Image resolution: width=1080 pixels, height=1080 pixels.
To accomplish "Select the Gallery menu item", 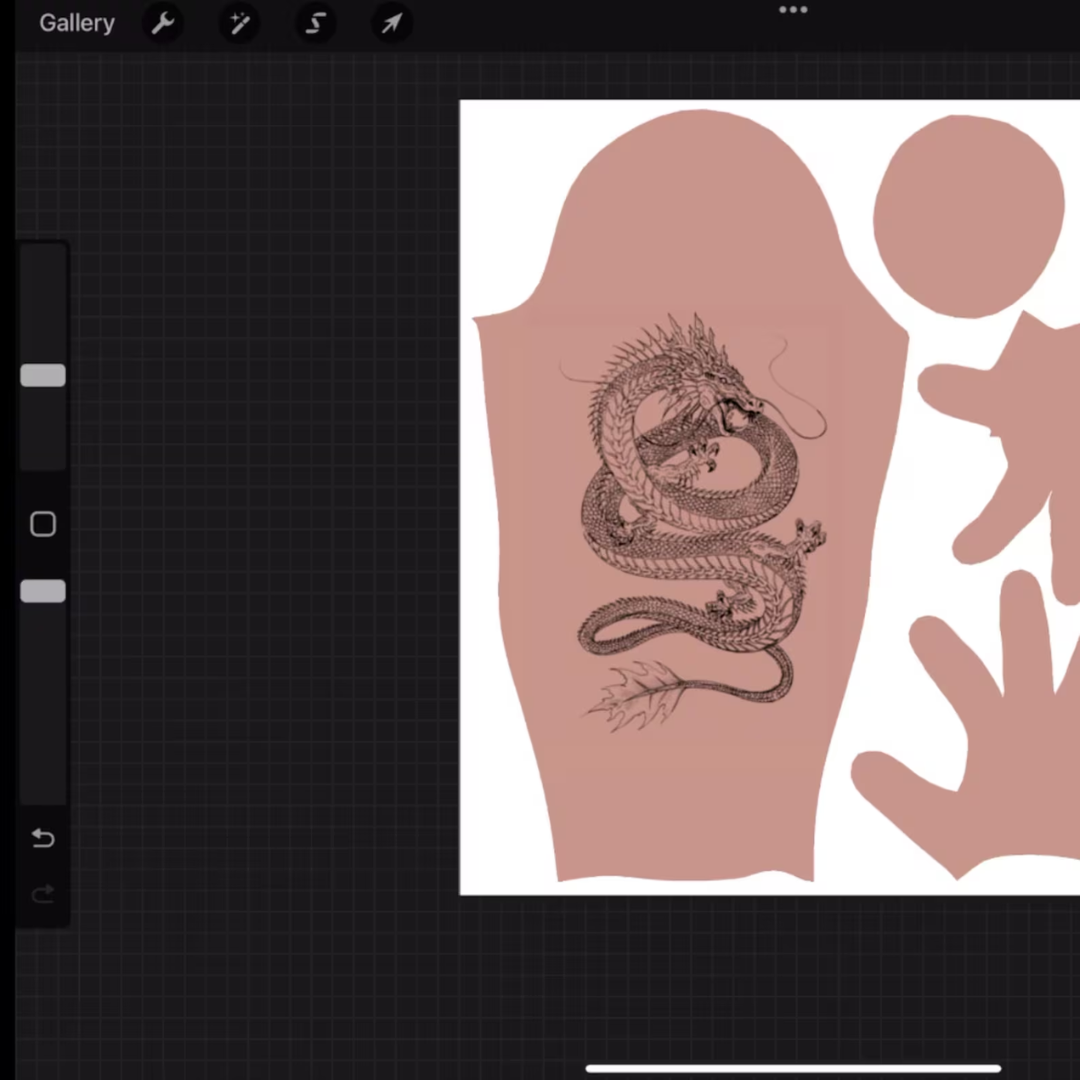I will (x=77, y=23).
